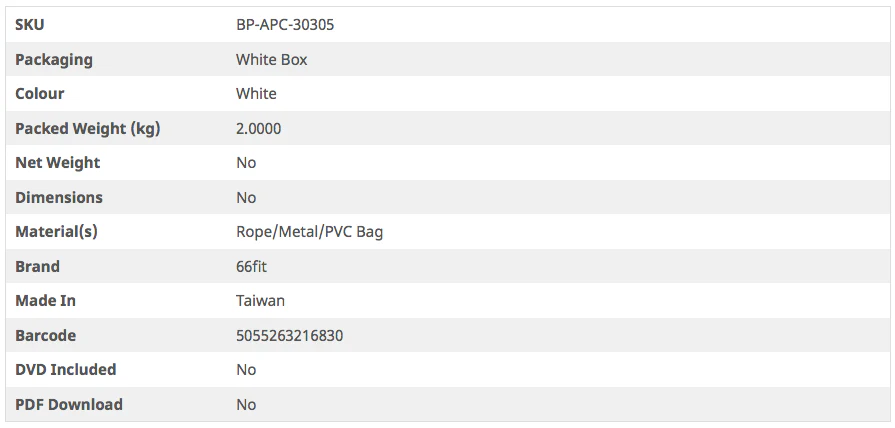Viewport: 895px width, 428px height.
Task: Select the White Box packaging value
Action: (x=271, y=60)
